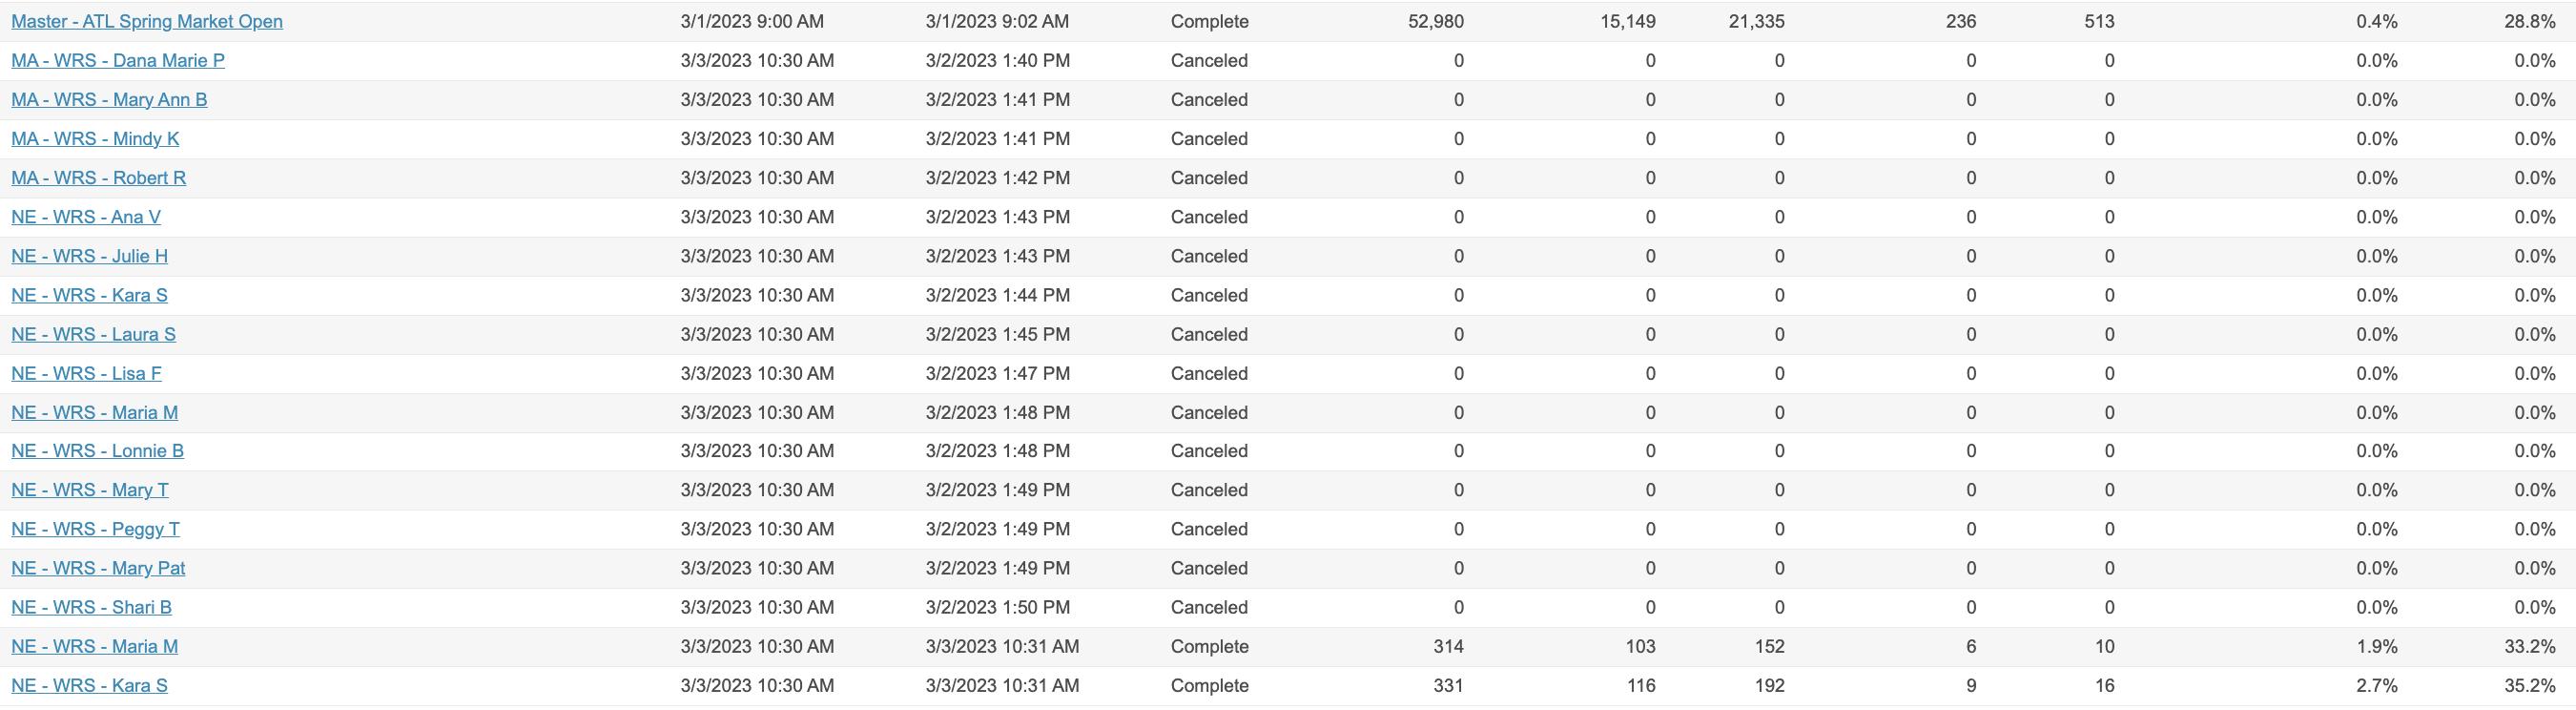Screen dimensions: 2576x710
Task: Open NE - WRS - Julie H link
Action: click(x=89, y=255)
